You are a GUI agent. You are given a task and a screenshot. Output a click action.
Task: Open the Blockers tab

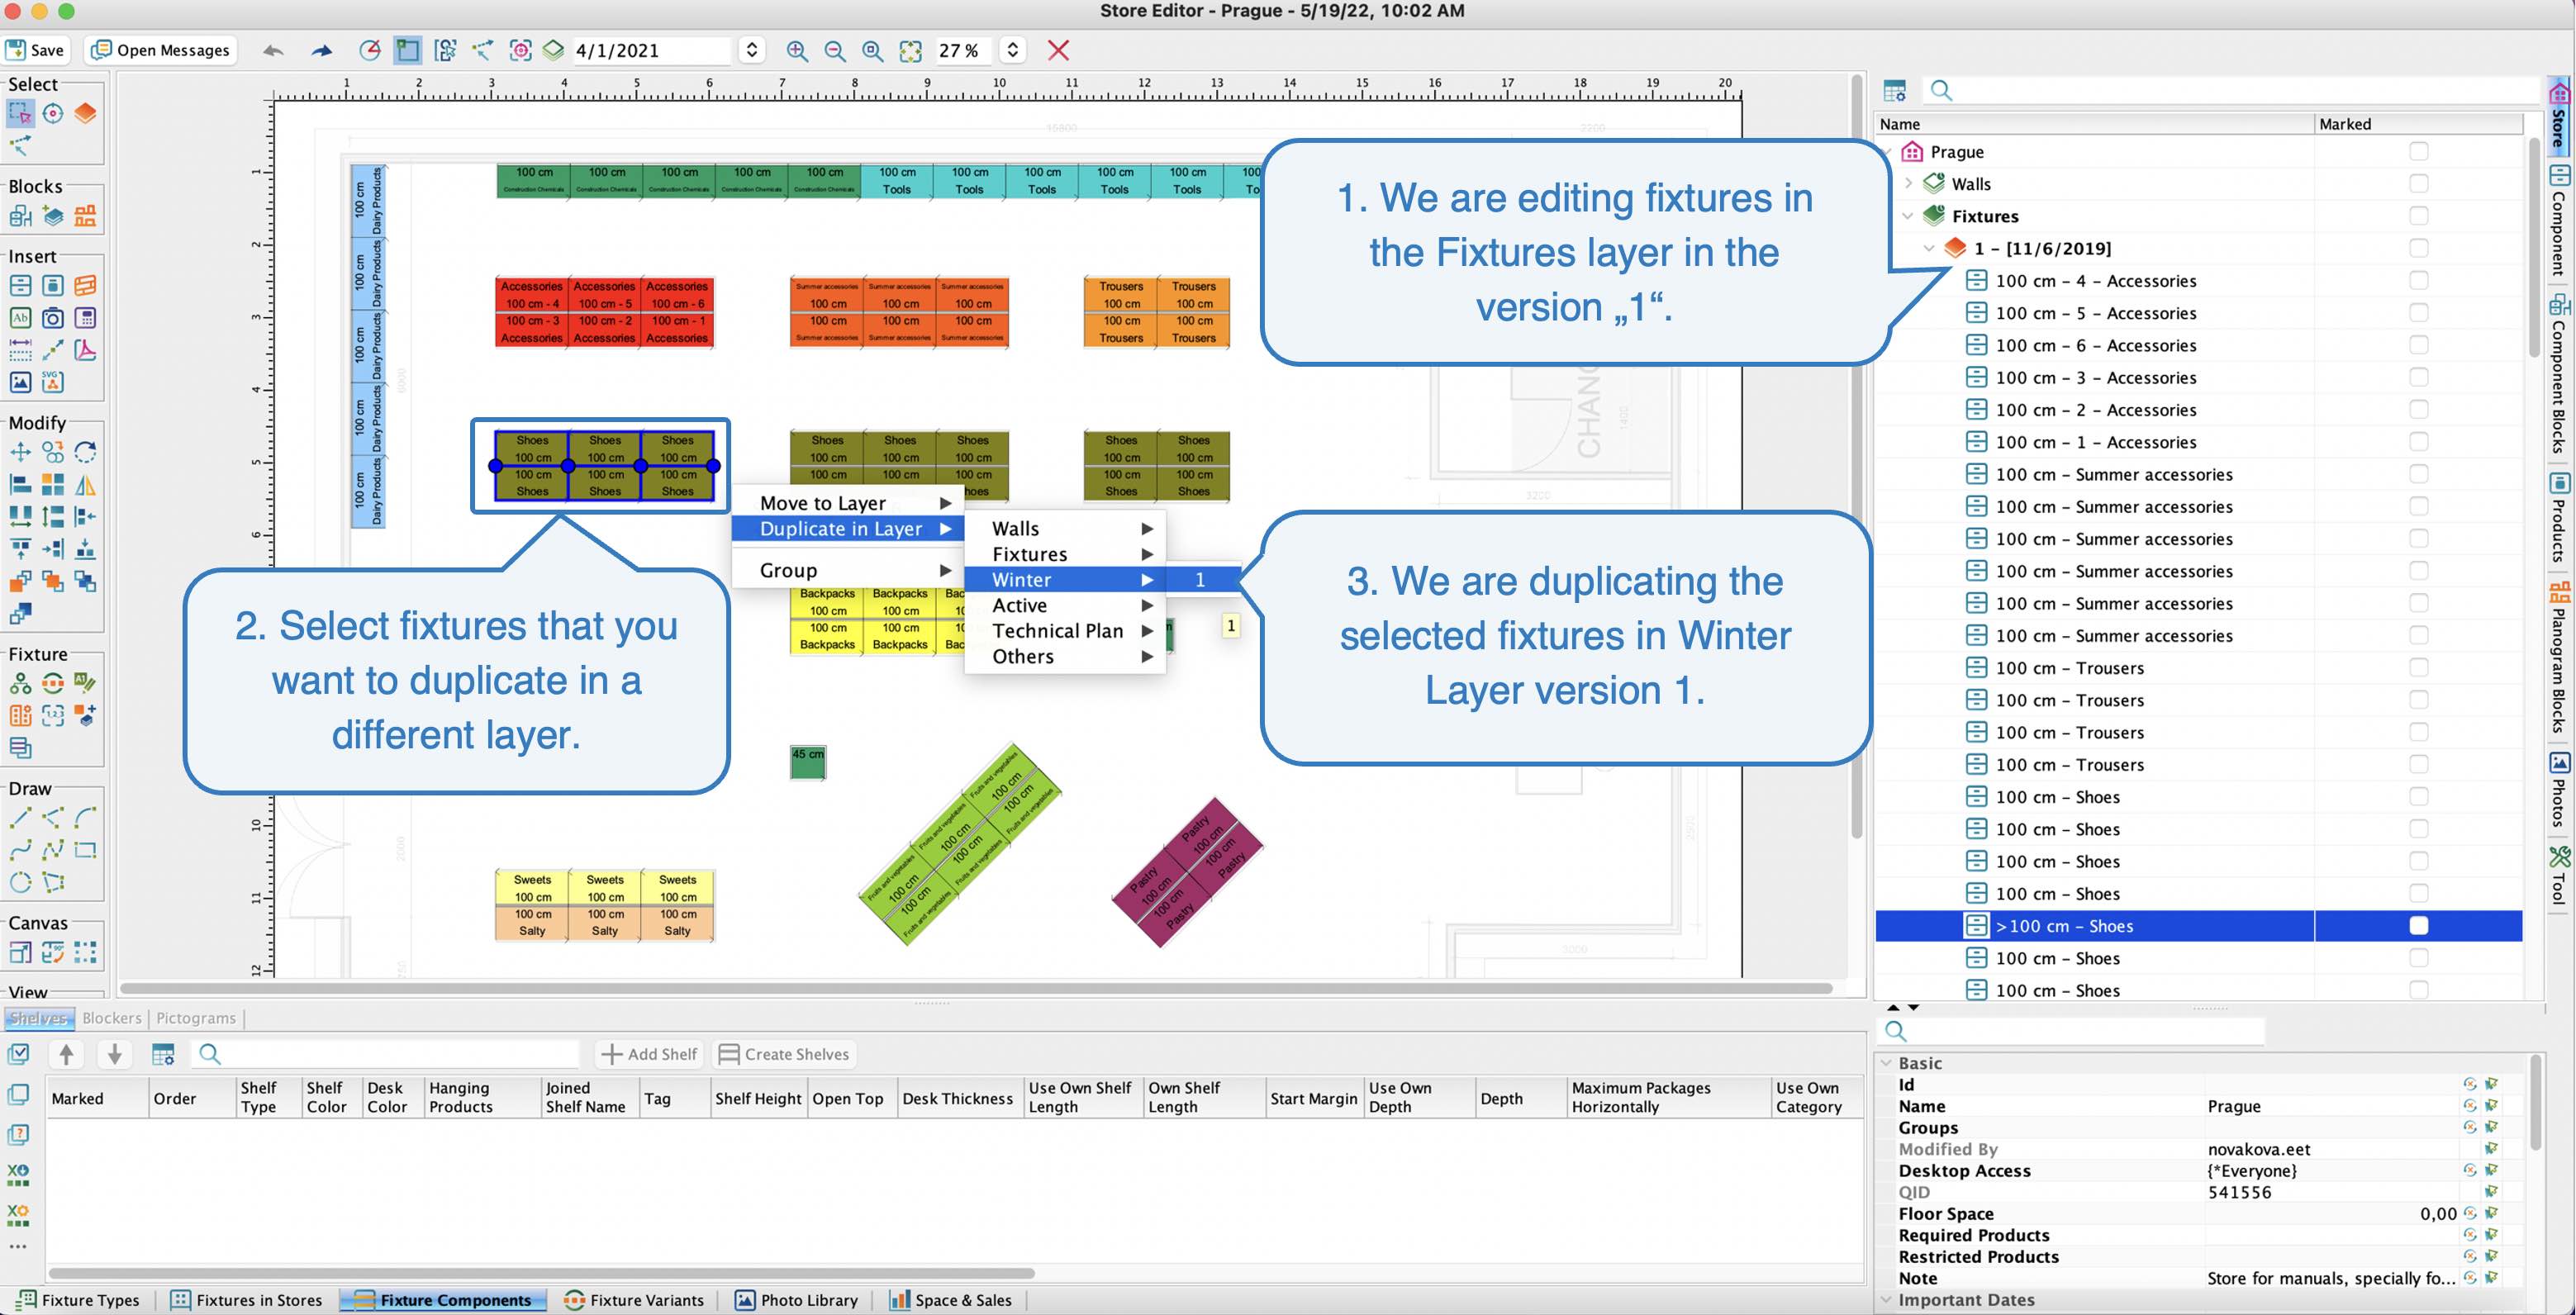pos(112,1018)
